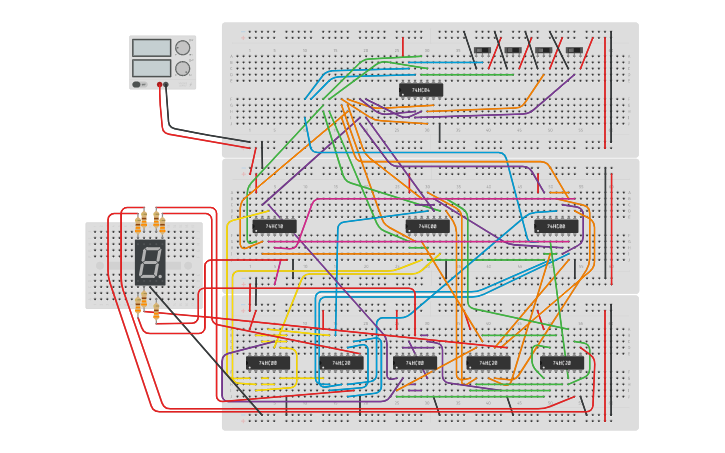
Task: Select the rightmost resistor below the display
Action: tap(156, 311)
